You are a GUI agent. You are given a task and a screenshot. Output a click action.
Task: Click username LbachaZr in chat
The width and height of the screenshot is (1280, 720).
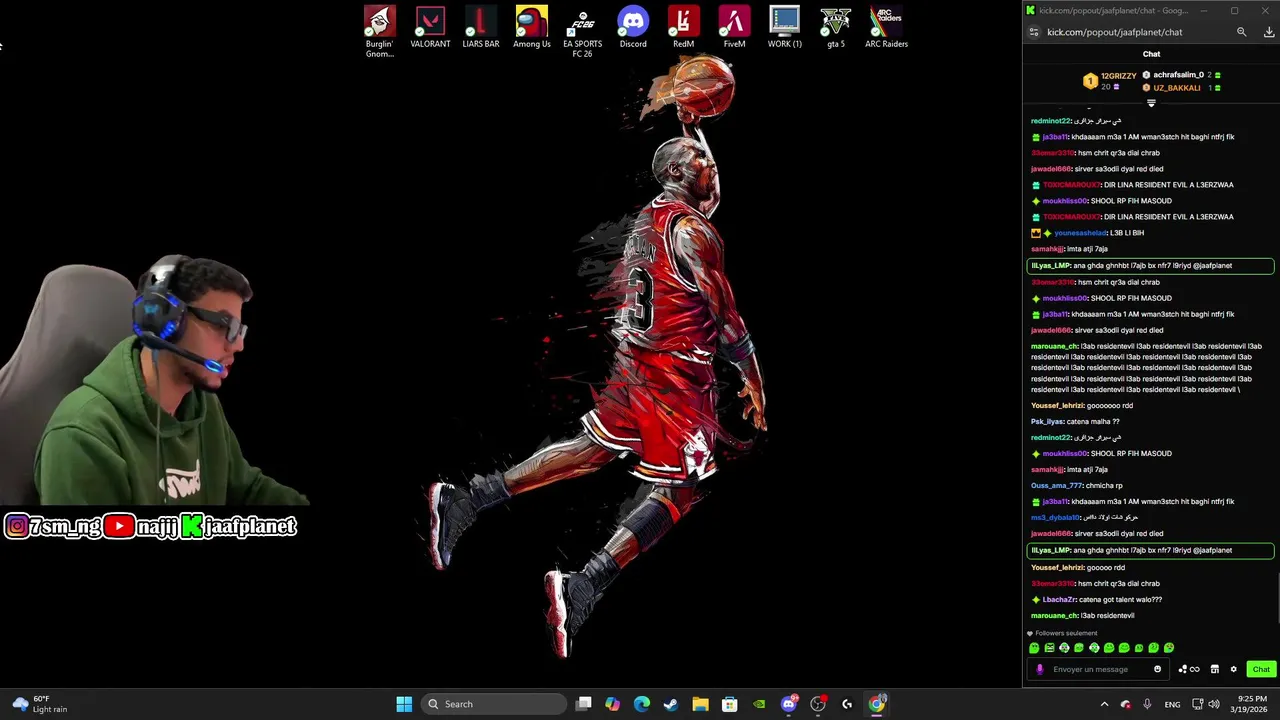pyautogui.click(x=1059, y=599)
